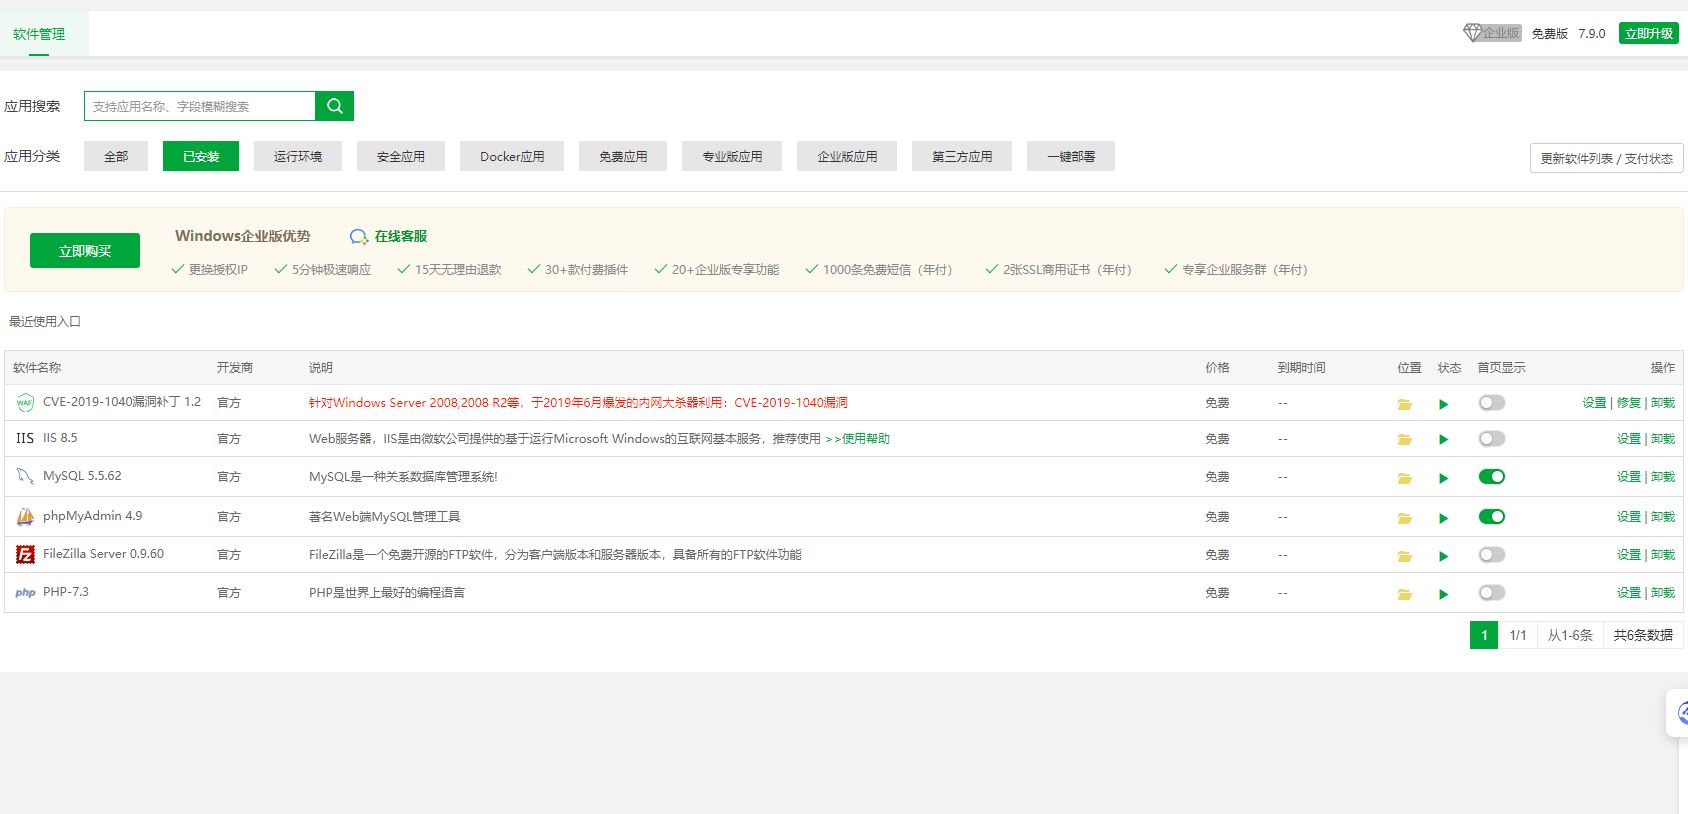Image resolution: width=1688 pixels, height=814 pixels.
Task: Click the 立即购买 purchase button
Action: [x=85, y=251]
